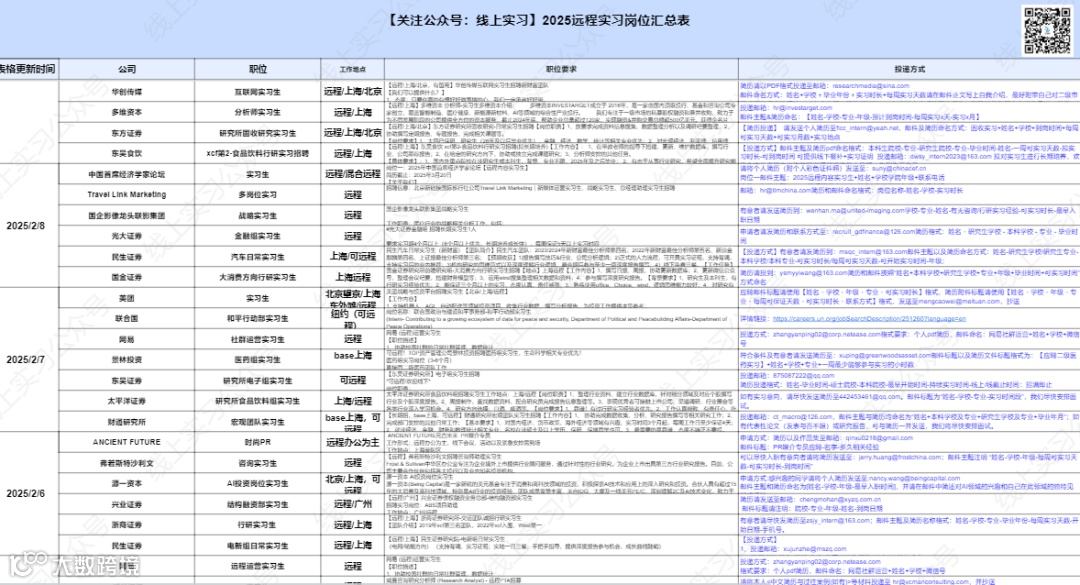Select the 金融组实习生 position cell

[x=258, y=236]
